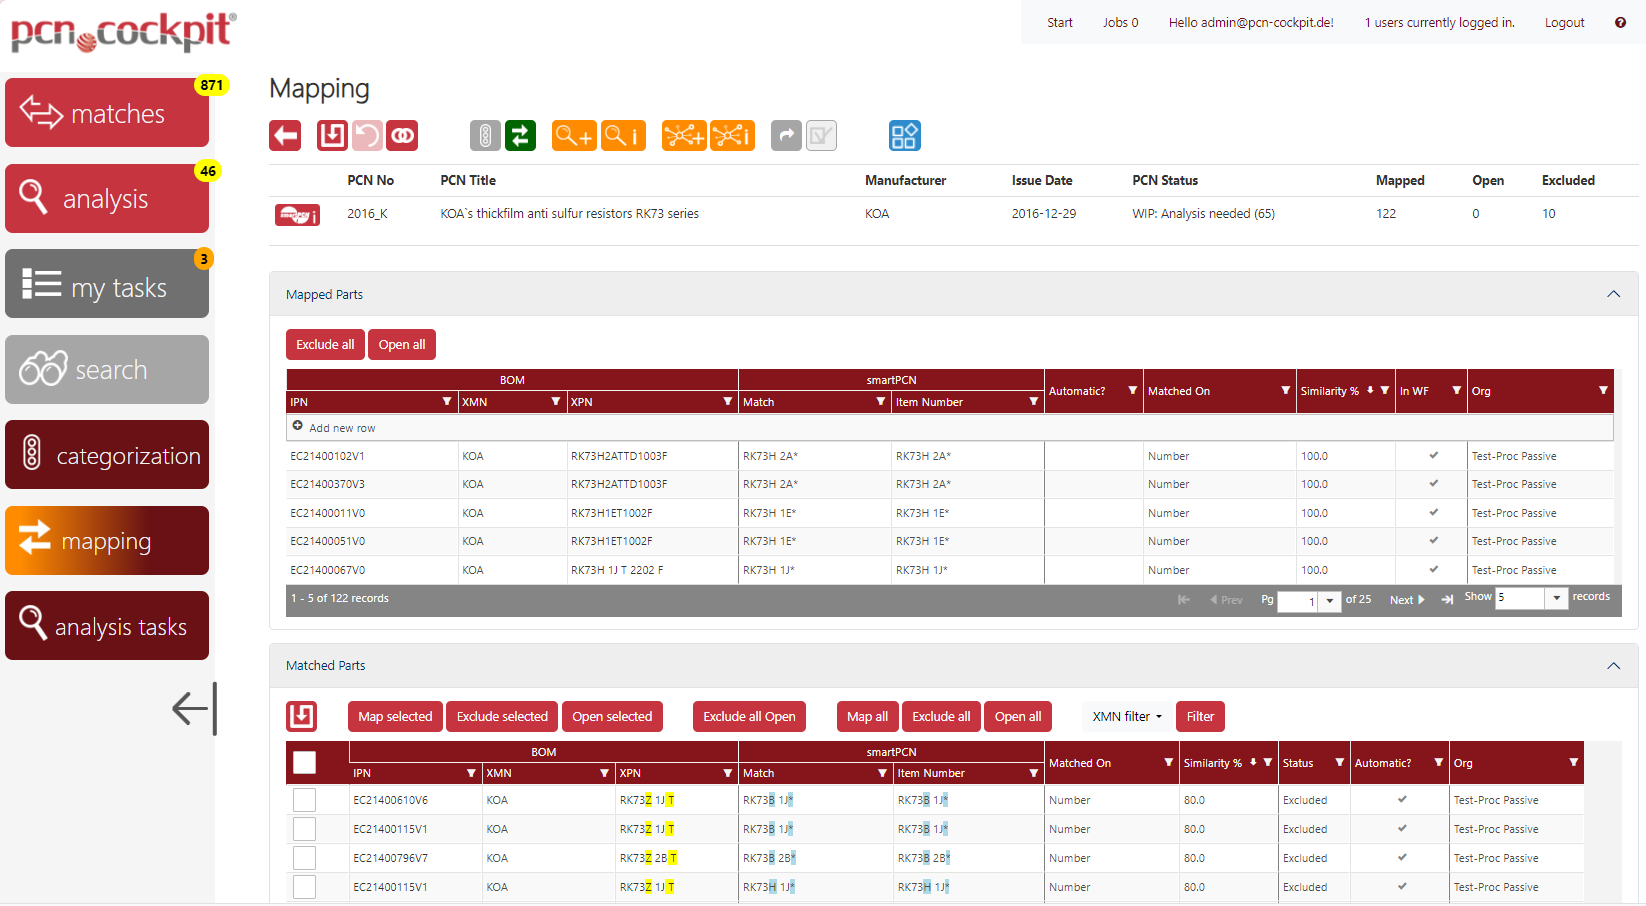
Task: Collapse the Mapped Parts panel
Action: [1613, 294]
